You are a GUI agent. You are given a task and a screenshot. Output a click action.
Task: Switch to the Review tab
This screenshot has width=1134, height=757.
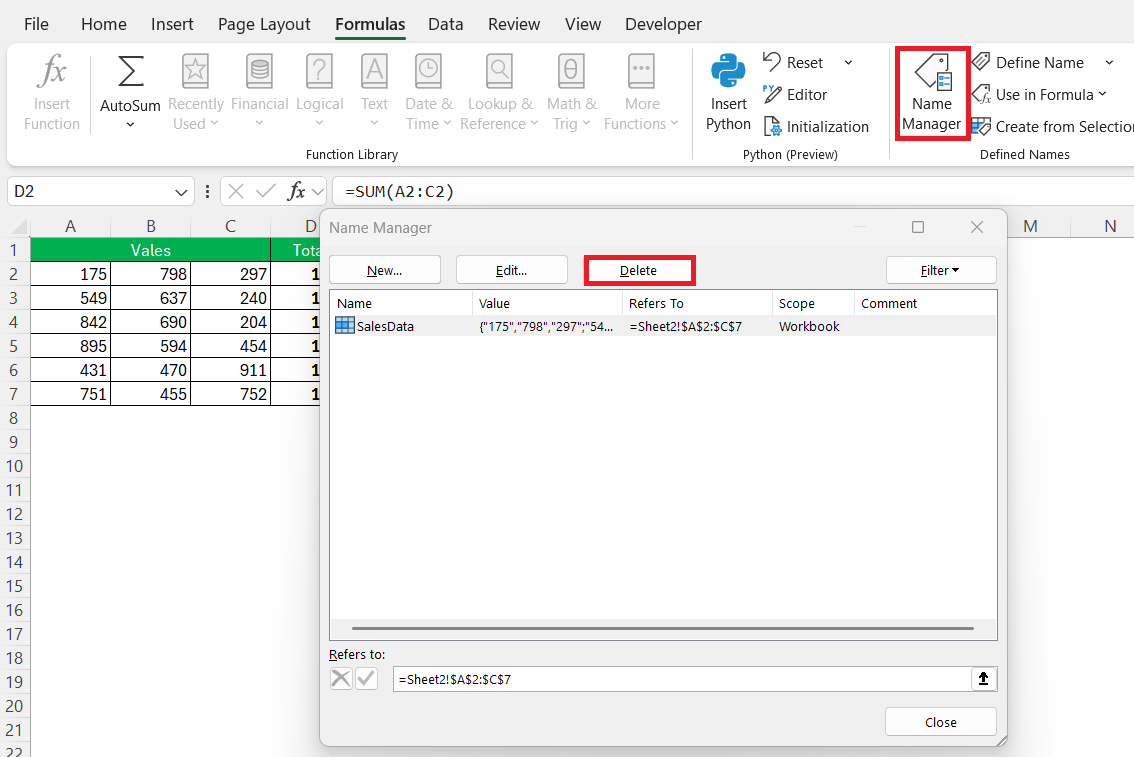click(x=513, y=24)
